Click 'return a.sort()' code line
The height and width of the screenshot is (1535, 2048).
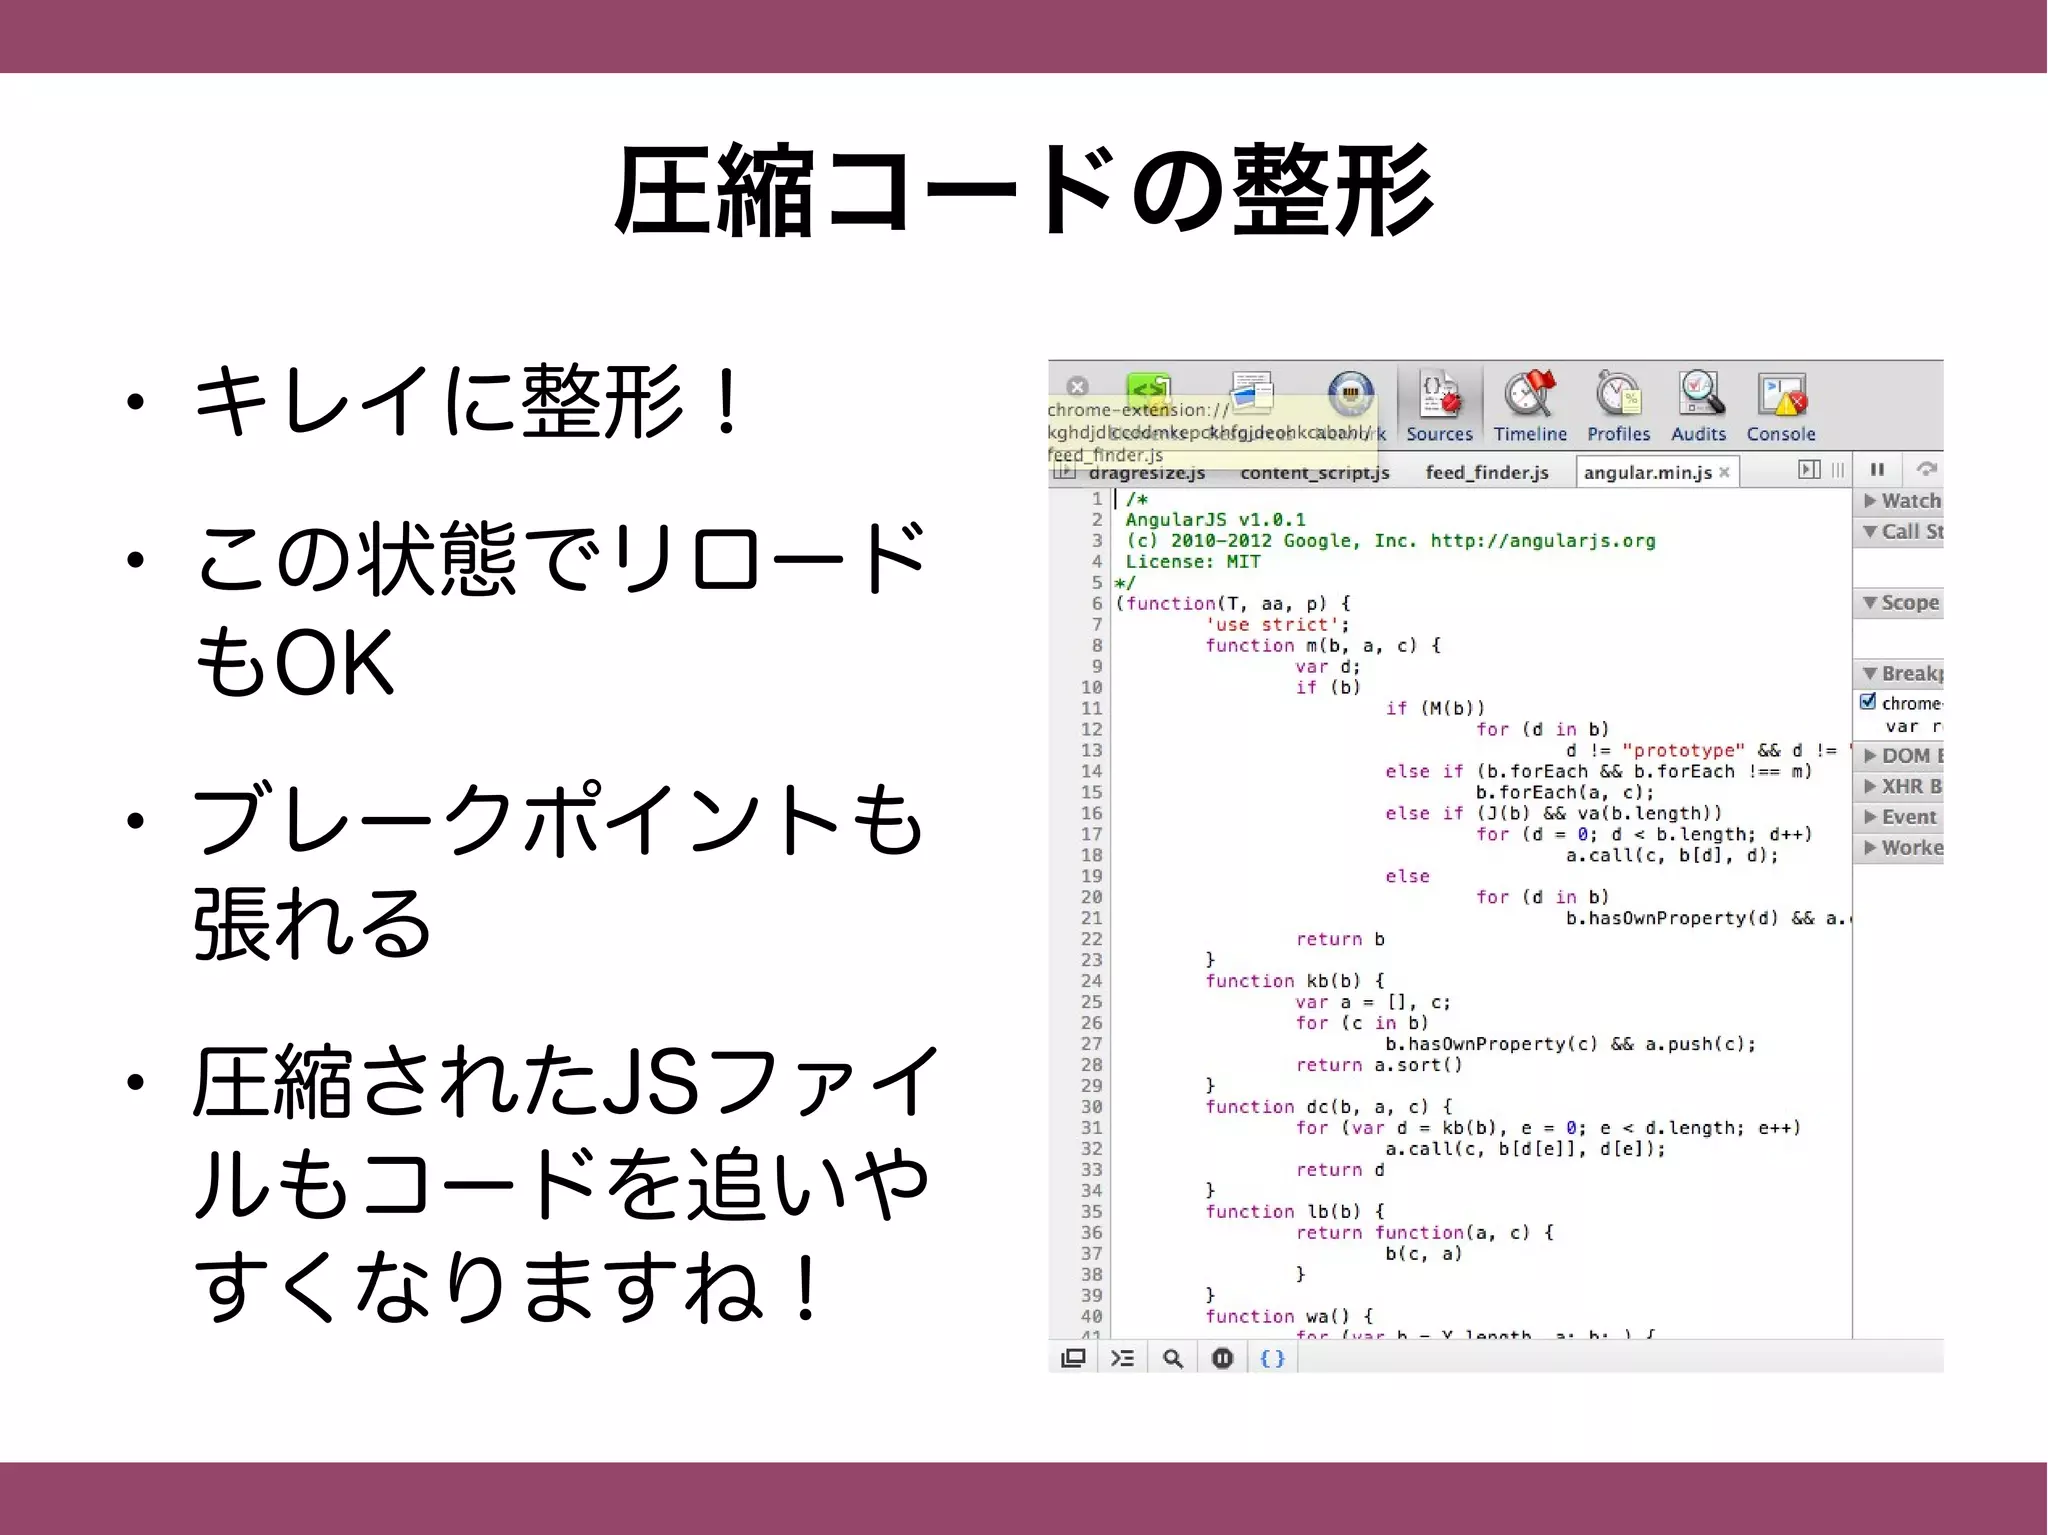[1379, 1065]
